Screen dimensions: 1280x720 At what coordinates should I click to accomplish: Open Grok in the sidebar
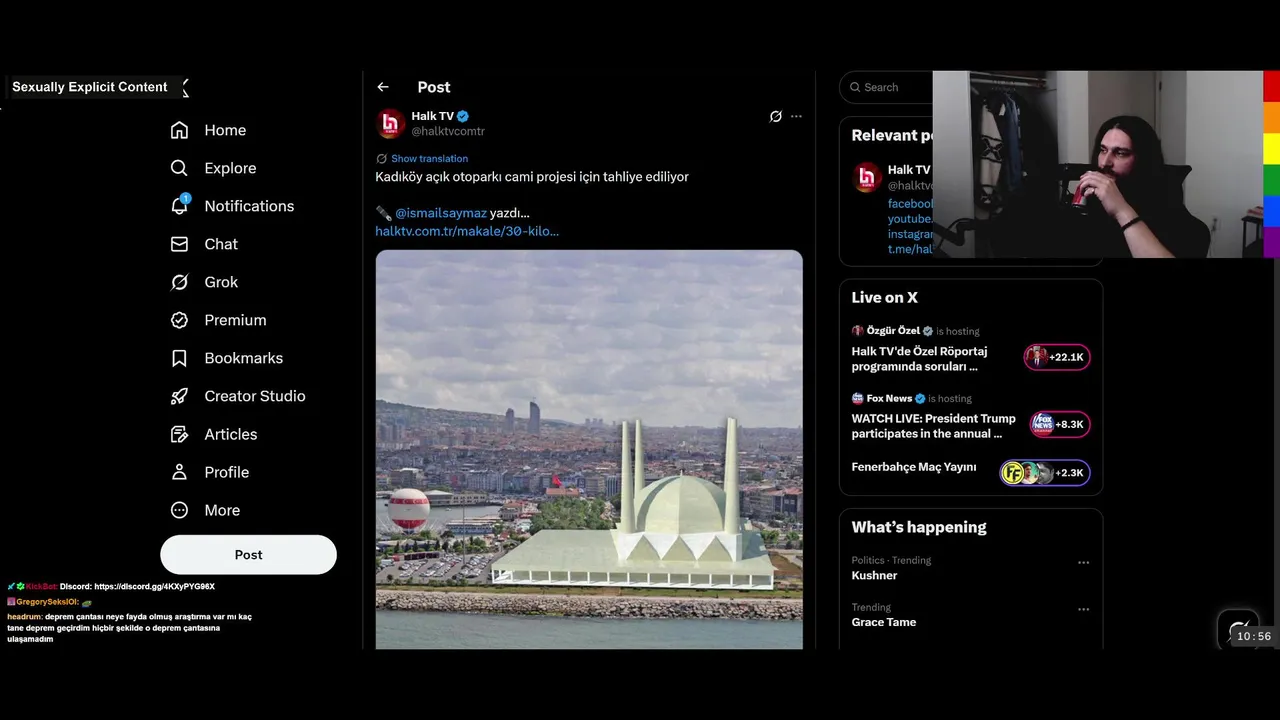click(x=204, y=282)
